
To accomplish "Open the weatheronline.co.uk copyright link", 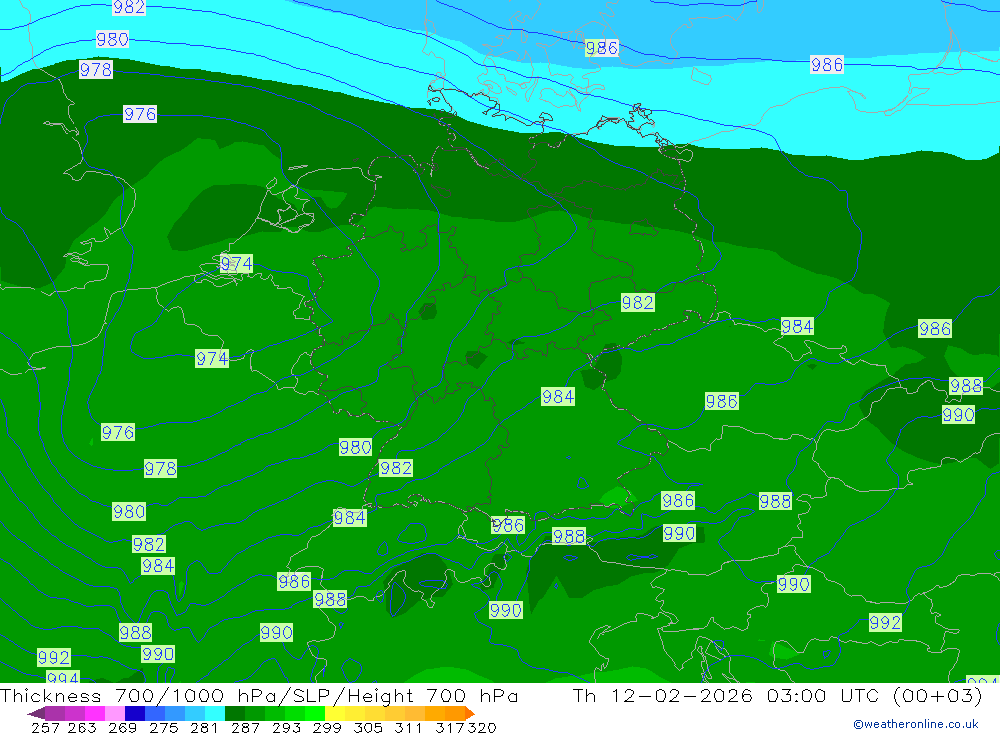I will pyautogui.click(x=916, y=724).
